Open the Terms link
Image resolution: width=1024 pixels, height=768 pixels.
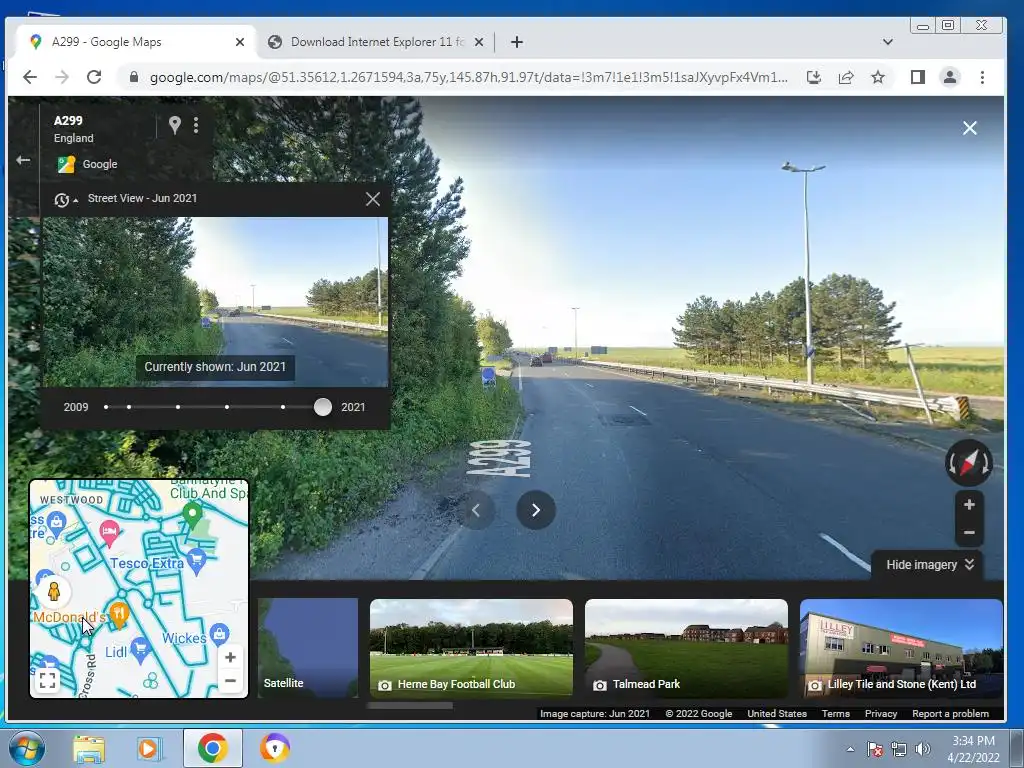click(x=835, y=714)
